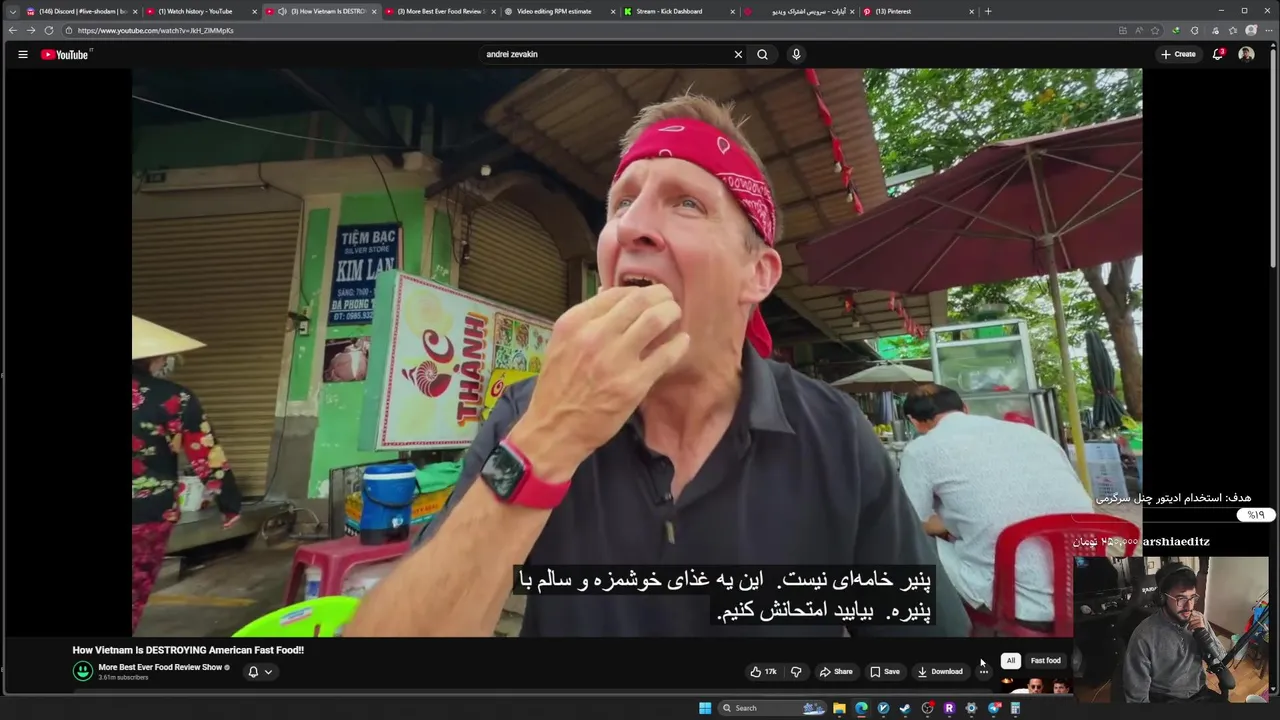This screenshot has width=1280, height=720.
Task: Open Telegram from taskbar
Action: click(x=994, y=708)
